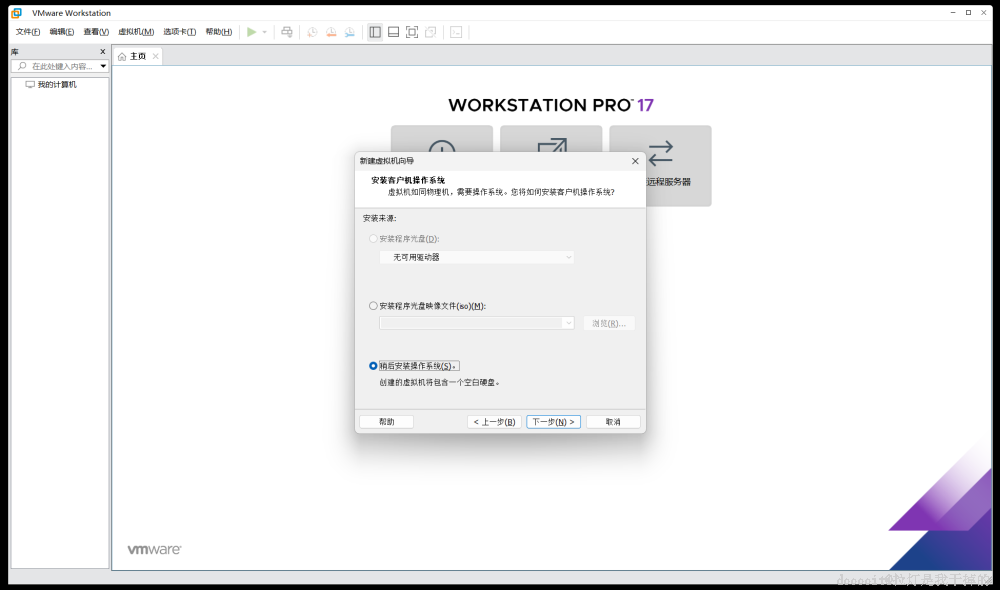Click the create new virtual machine tile

(x=441, y=138)
